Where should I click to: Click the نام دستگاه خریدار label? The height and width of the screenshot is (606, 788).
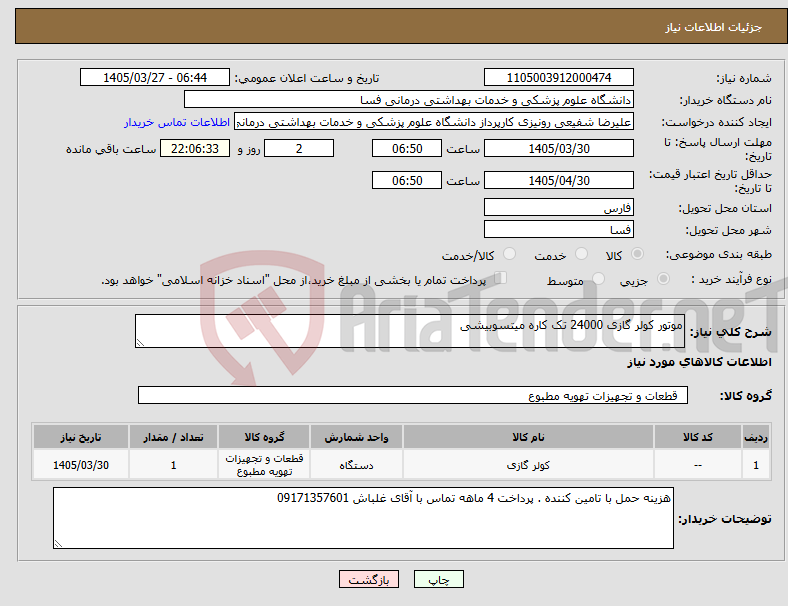coord(726,100)
